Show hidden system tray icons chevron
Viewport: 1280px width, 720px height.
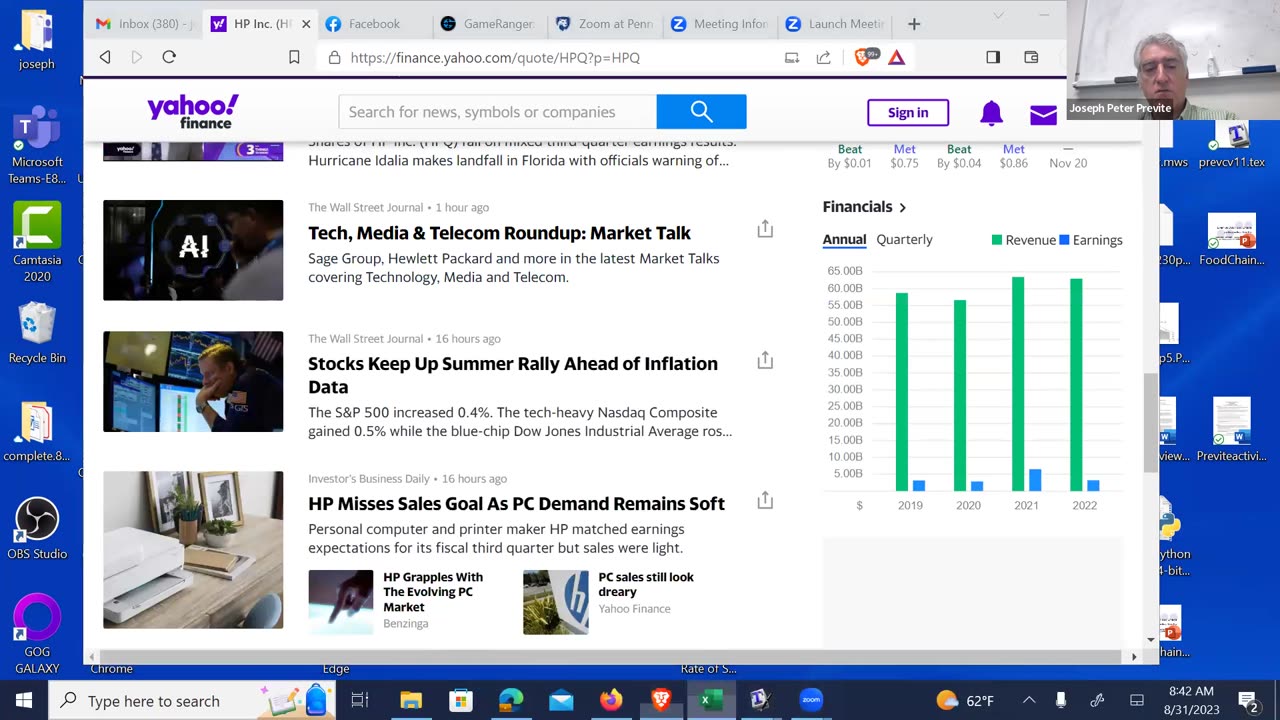pyautogui.click(x=1028, y=700)
